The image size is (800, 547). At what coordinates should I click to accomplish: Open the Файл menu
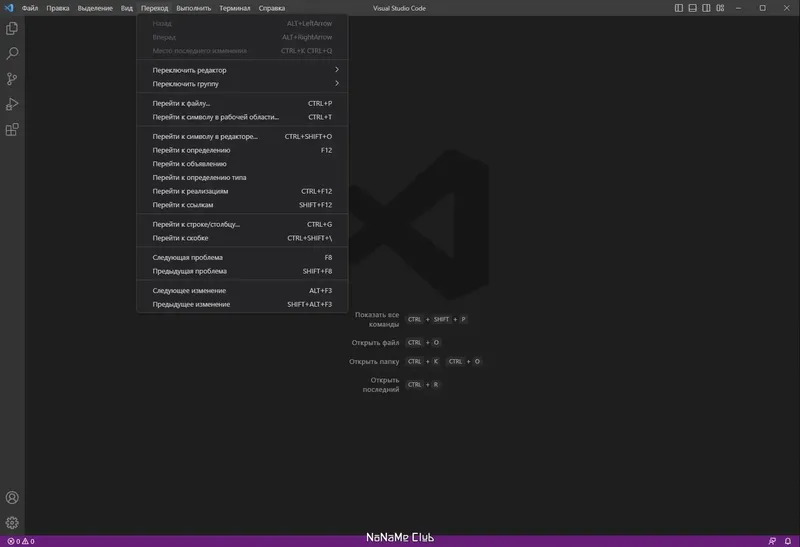point(30,8)
